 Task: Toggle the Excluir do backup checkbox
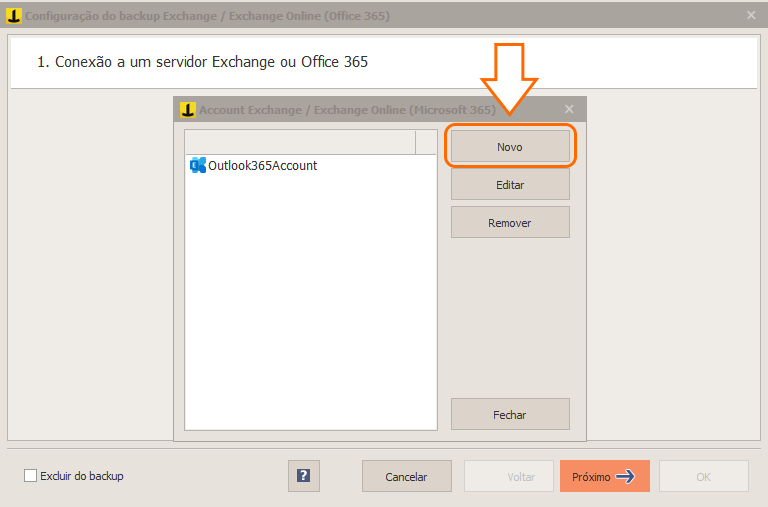[30, 476]
